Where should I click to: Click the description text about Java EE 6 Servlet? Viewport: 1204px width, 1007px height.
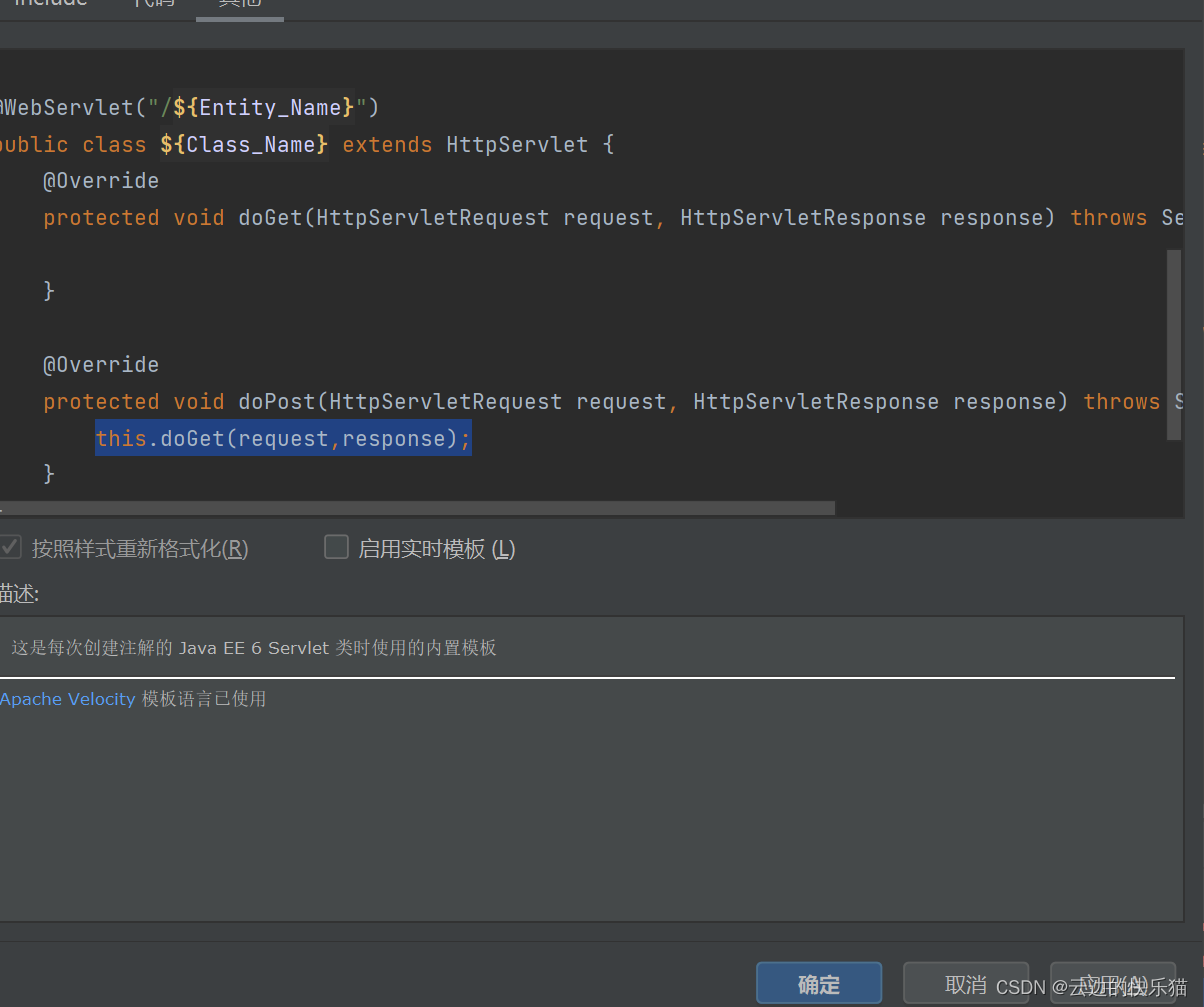pos(254,648)
